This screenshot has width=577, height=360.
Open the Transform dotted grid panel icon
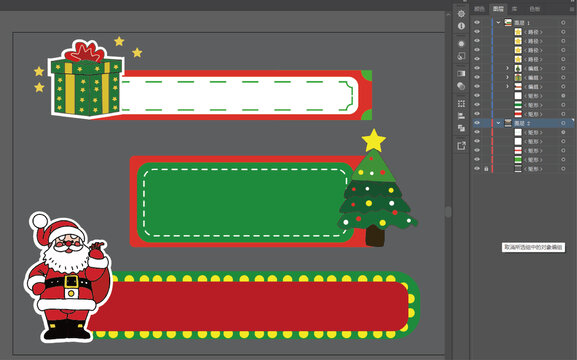tap(461, 104)
